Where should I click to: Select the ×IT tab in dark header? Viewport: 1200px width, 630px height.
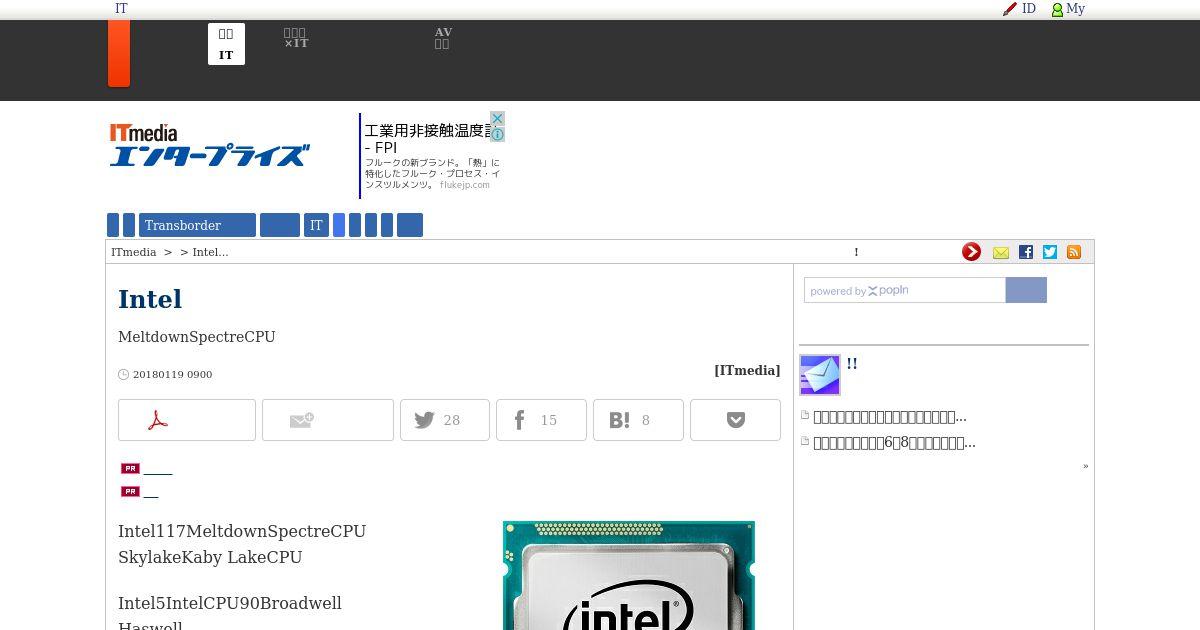click(296, 39)
